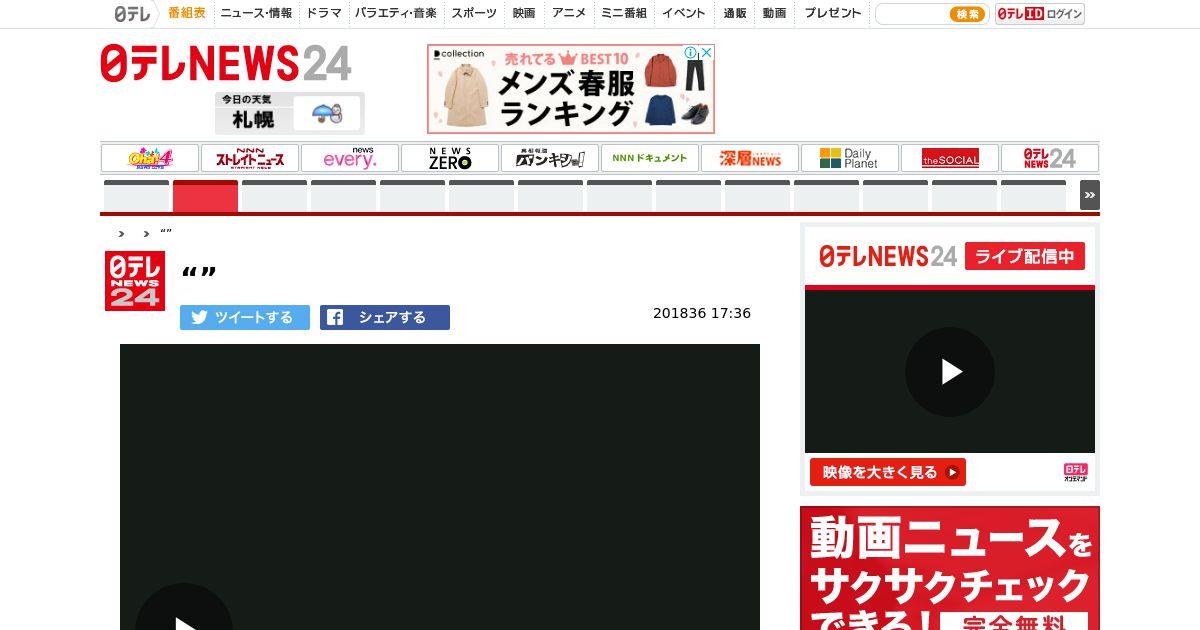1200x630 pixels.
Task: Open the Daily Planet program logo
Action: pyautogui.click(x=850, y=158)
